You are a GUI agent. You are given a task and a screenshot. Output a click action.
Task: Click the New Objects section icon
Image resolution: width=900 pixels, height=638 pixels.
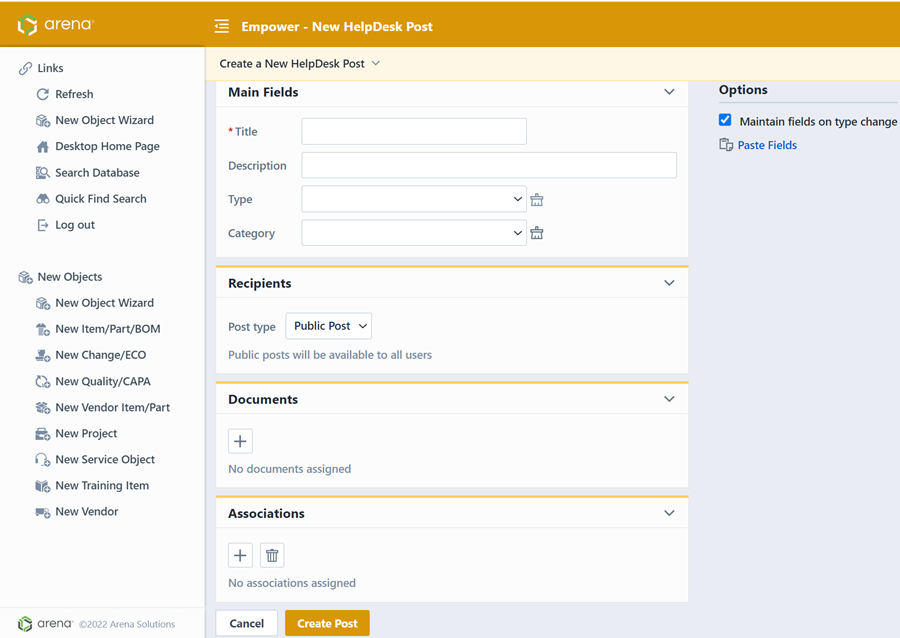coord(25,277)
